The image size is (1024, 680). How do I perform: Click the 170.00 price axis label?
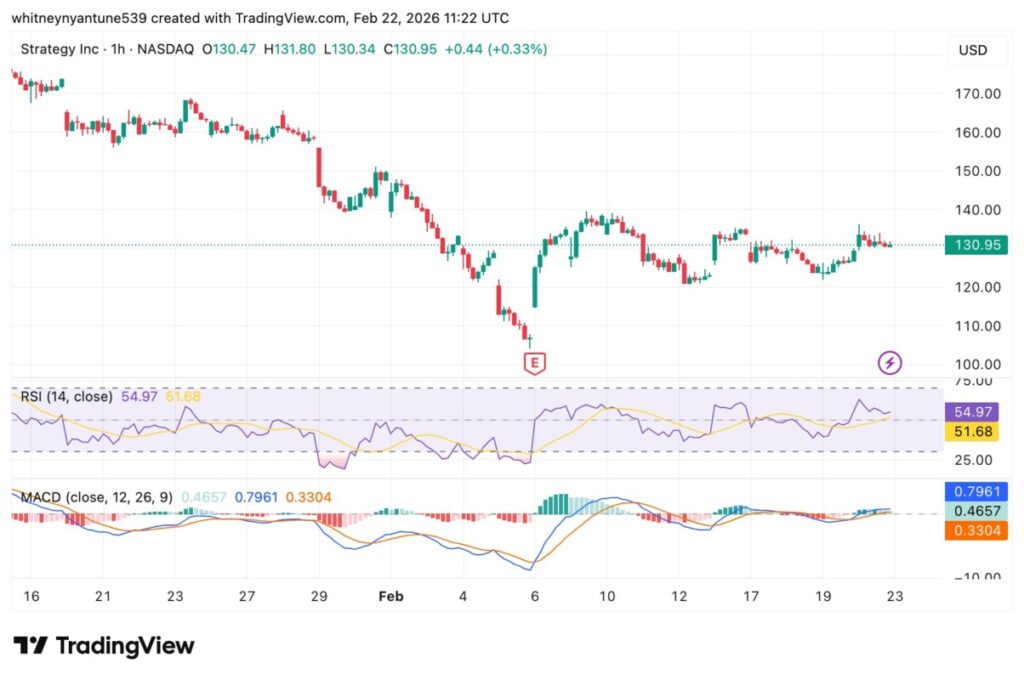[x=977, y=94]
